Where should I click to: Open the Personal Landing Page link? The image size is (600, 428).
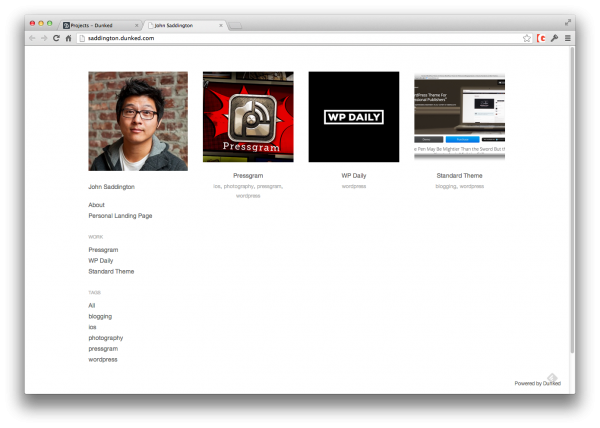[x=120, y=216]
